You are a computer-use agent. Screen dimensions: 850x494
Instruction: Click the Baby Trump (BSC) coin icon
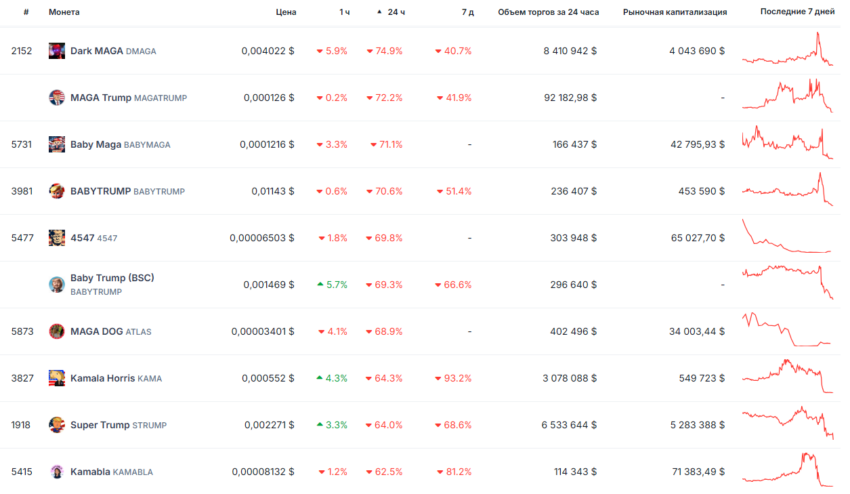coord(56,284)
